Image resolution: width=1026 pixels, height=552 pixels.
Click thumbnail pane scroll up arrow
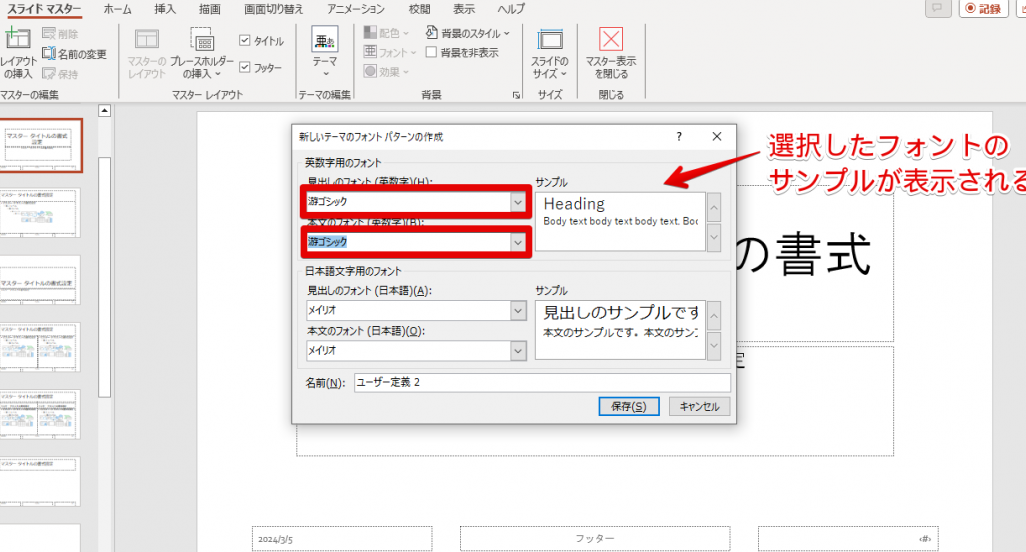click(104, 111)
